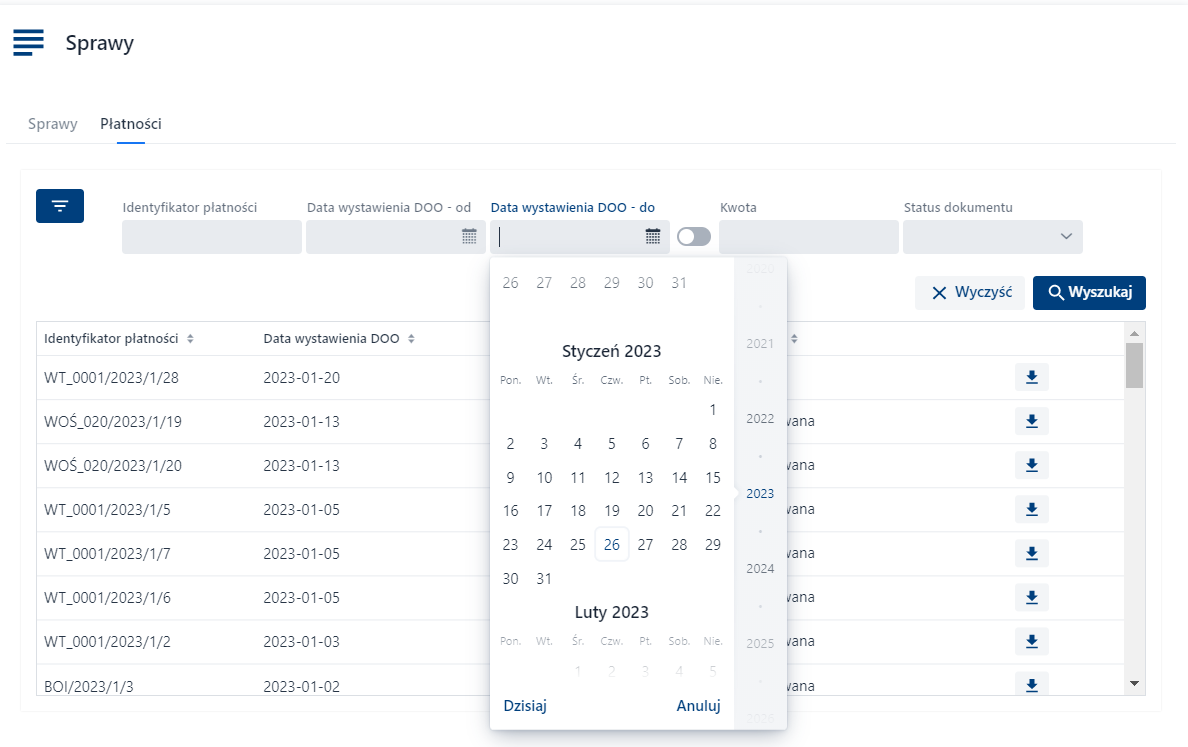Click calendar icon in DOO date 'do' field

pyautogui.click(x=653, y=237)
